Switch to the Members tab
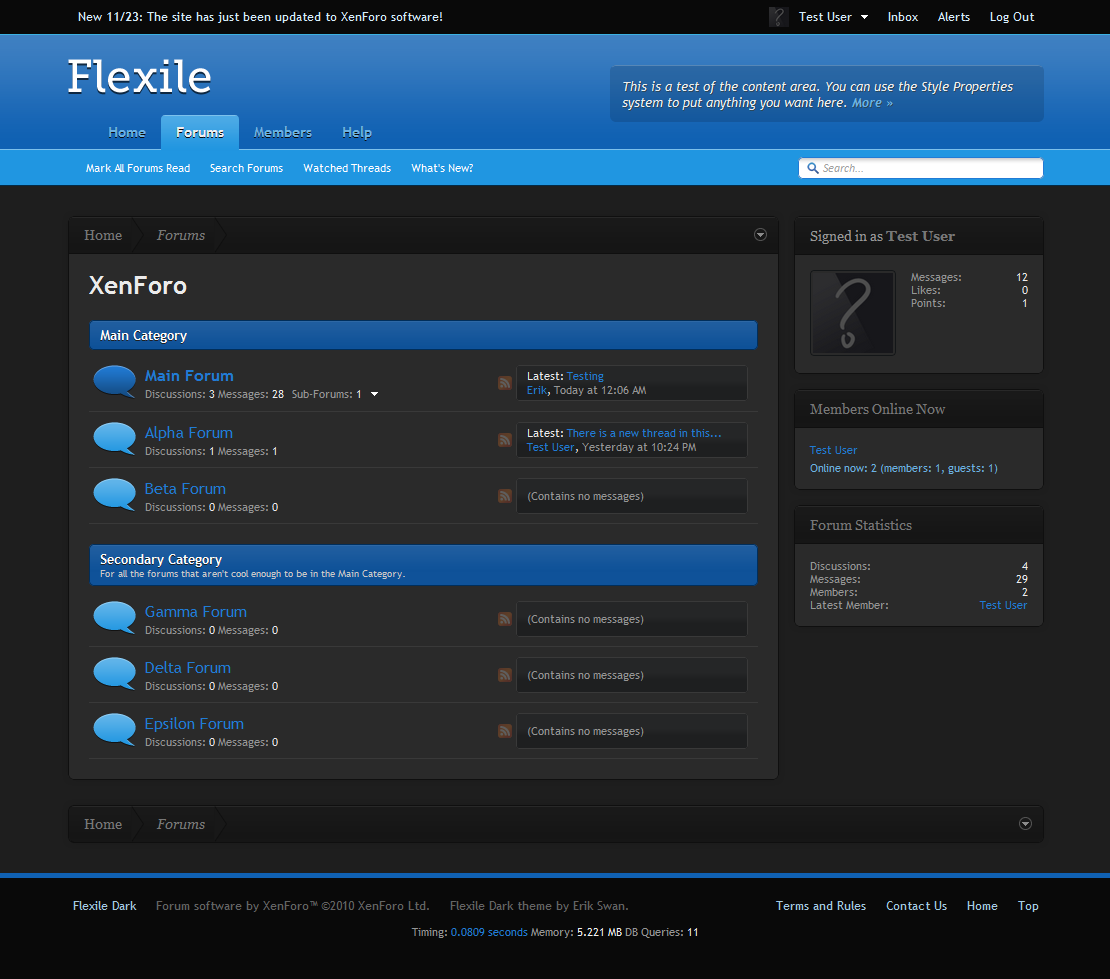1110x979 pixels. [282, 132]
